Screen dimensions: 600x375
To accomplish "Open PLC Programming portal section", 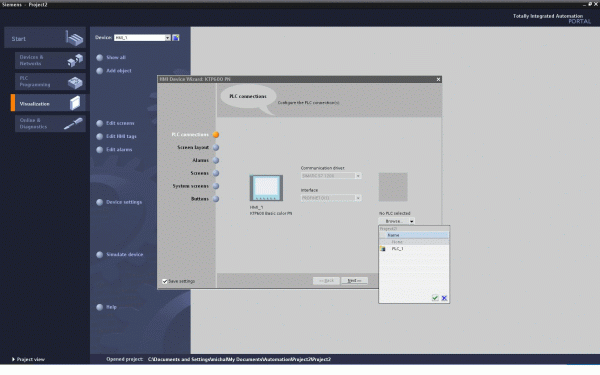I will pos(50,82).
